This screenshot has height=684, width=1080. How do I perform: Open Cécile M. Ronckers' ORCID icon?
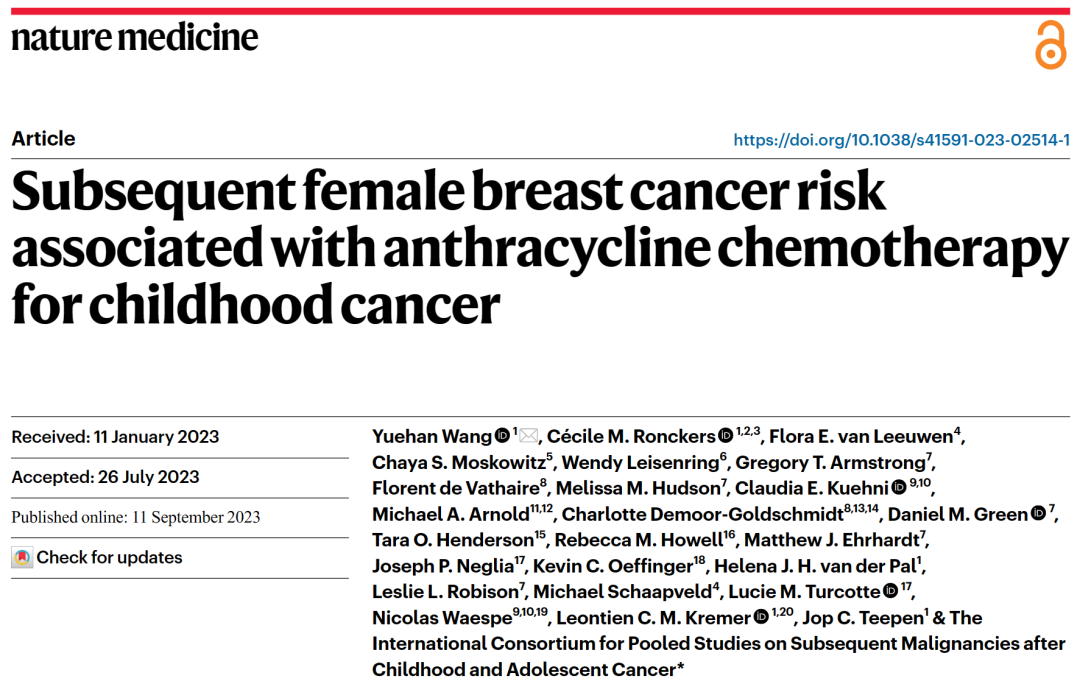[725, 435]
